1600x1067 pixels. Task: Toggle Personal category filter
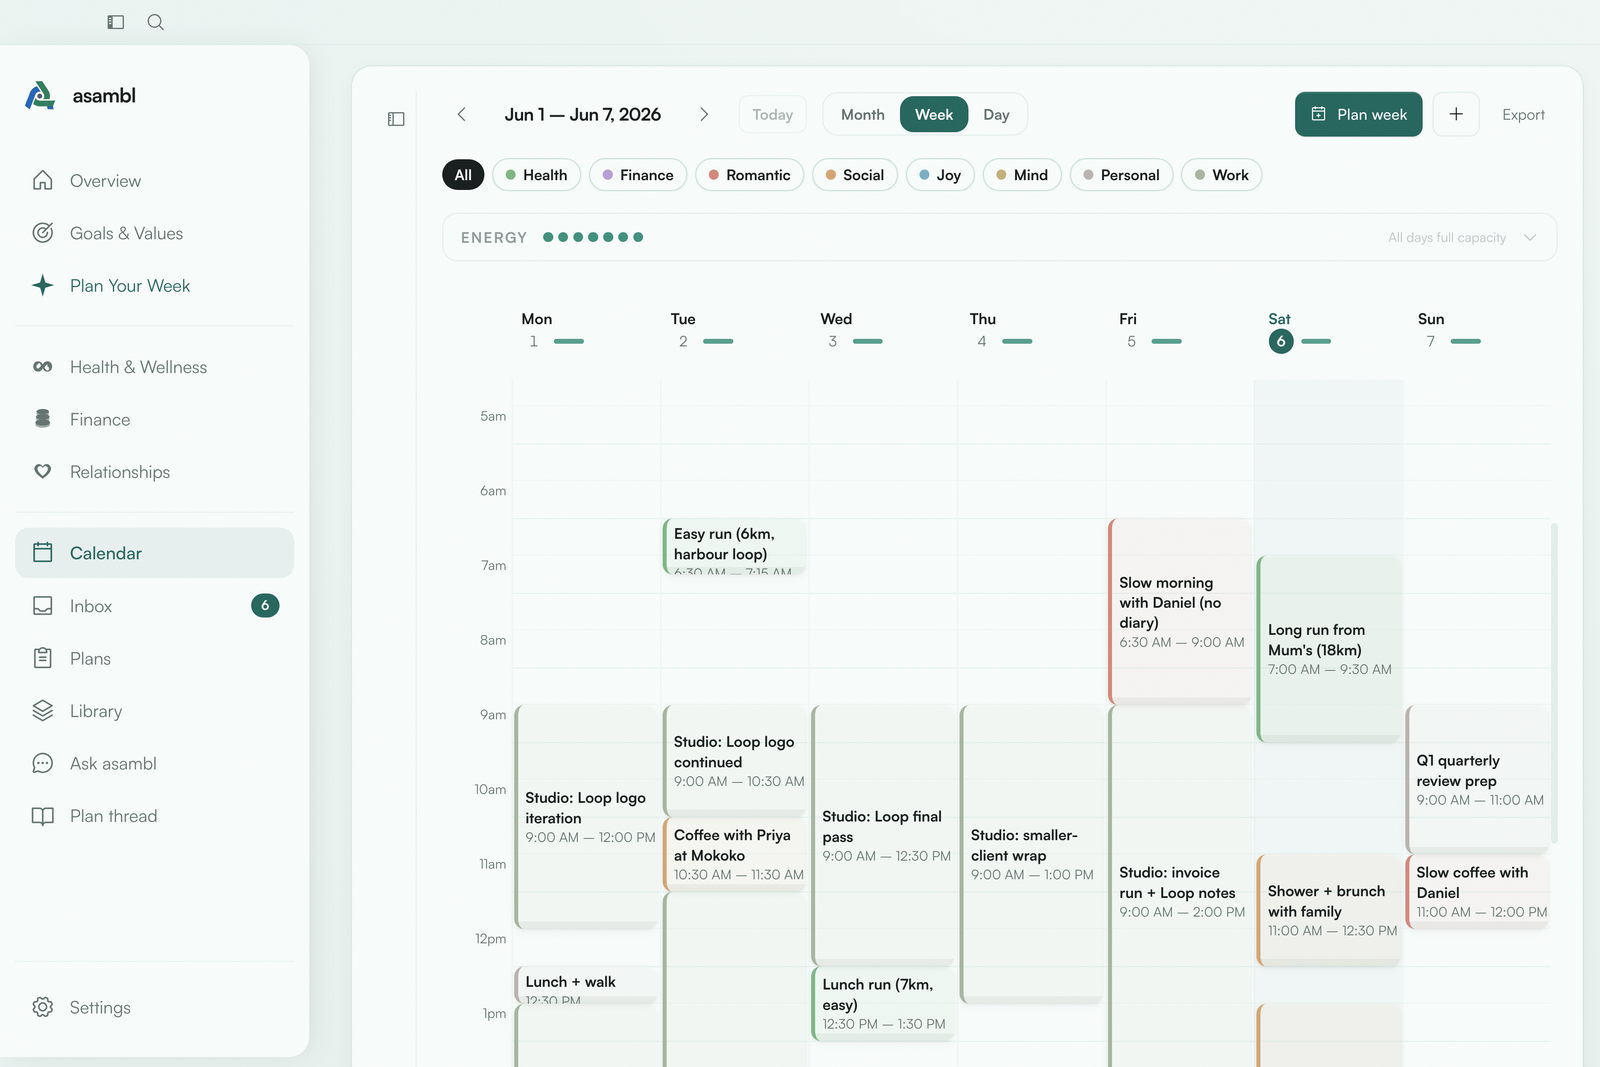(x=1121, y=175)
